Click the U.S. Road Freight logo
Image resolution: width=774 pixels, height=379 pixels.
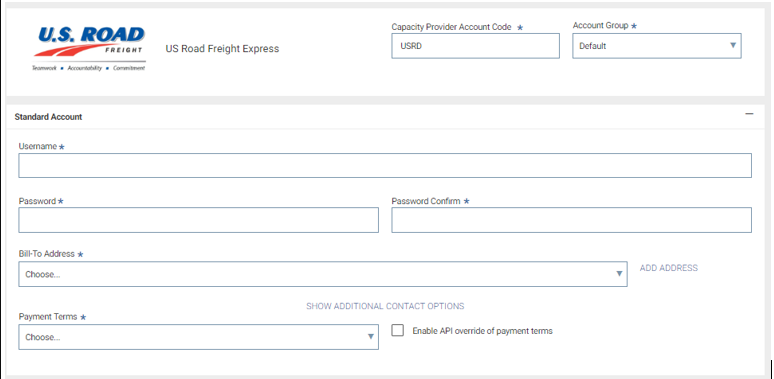pos(89,48)
